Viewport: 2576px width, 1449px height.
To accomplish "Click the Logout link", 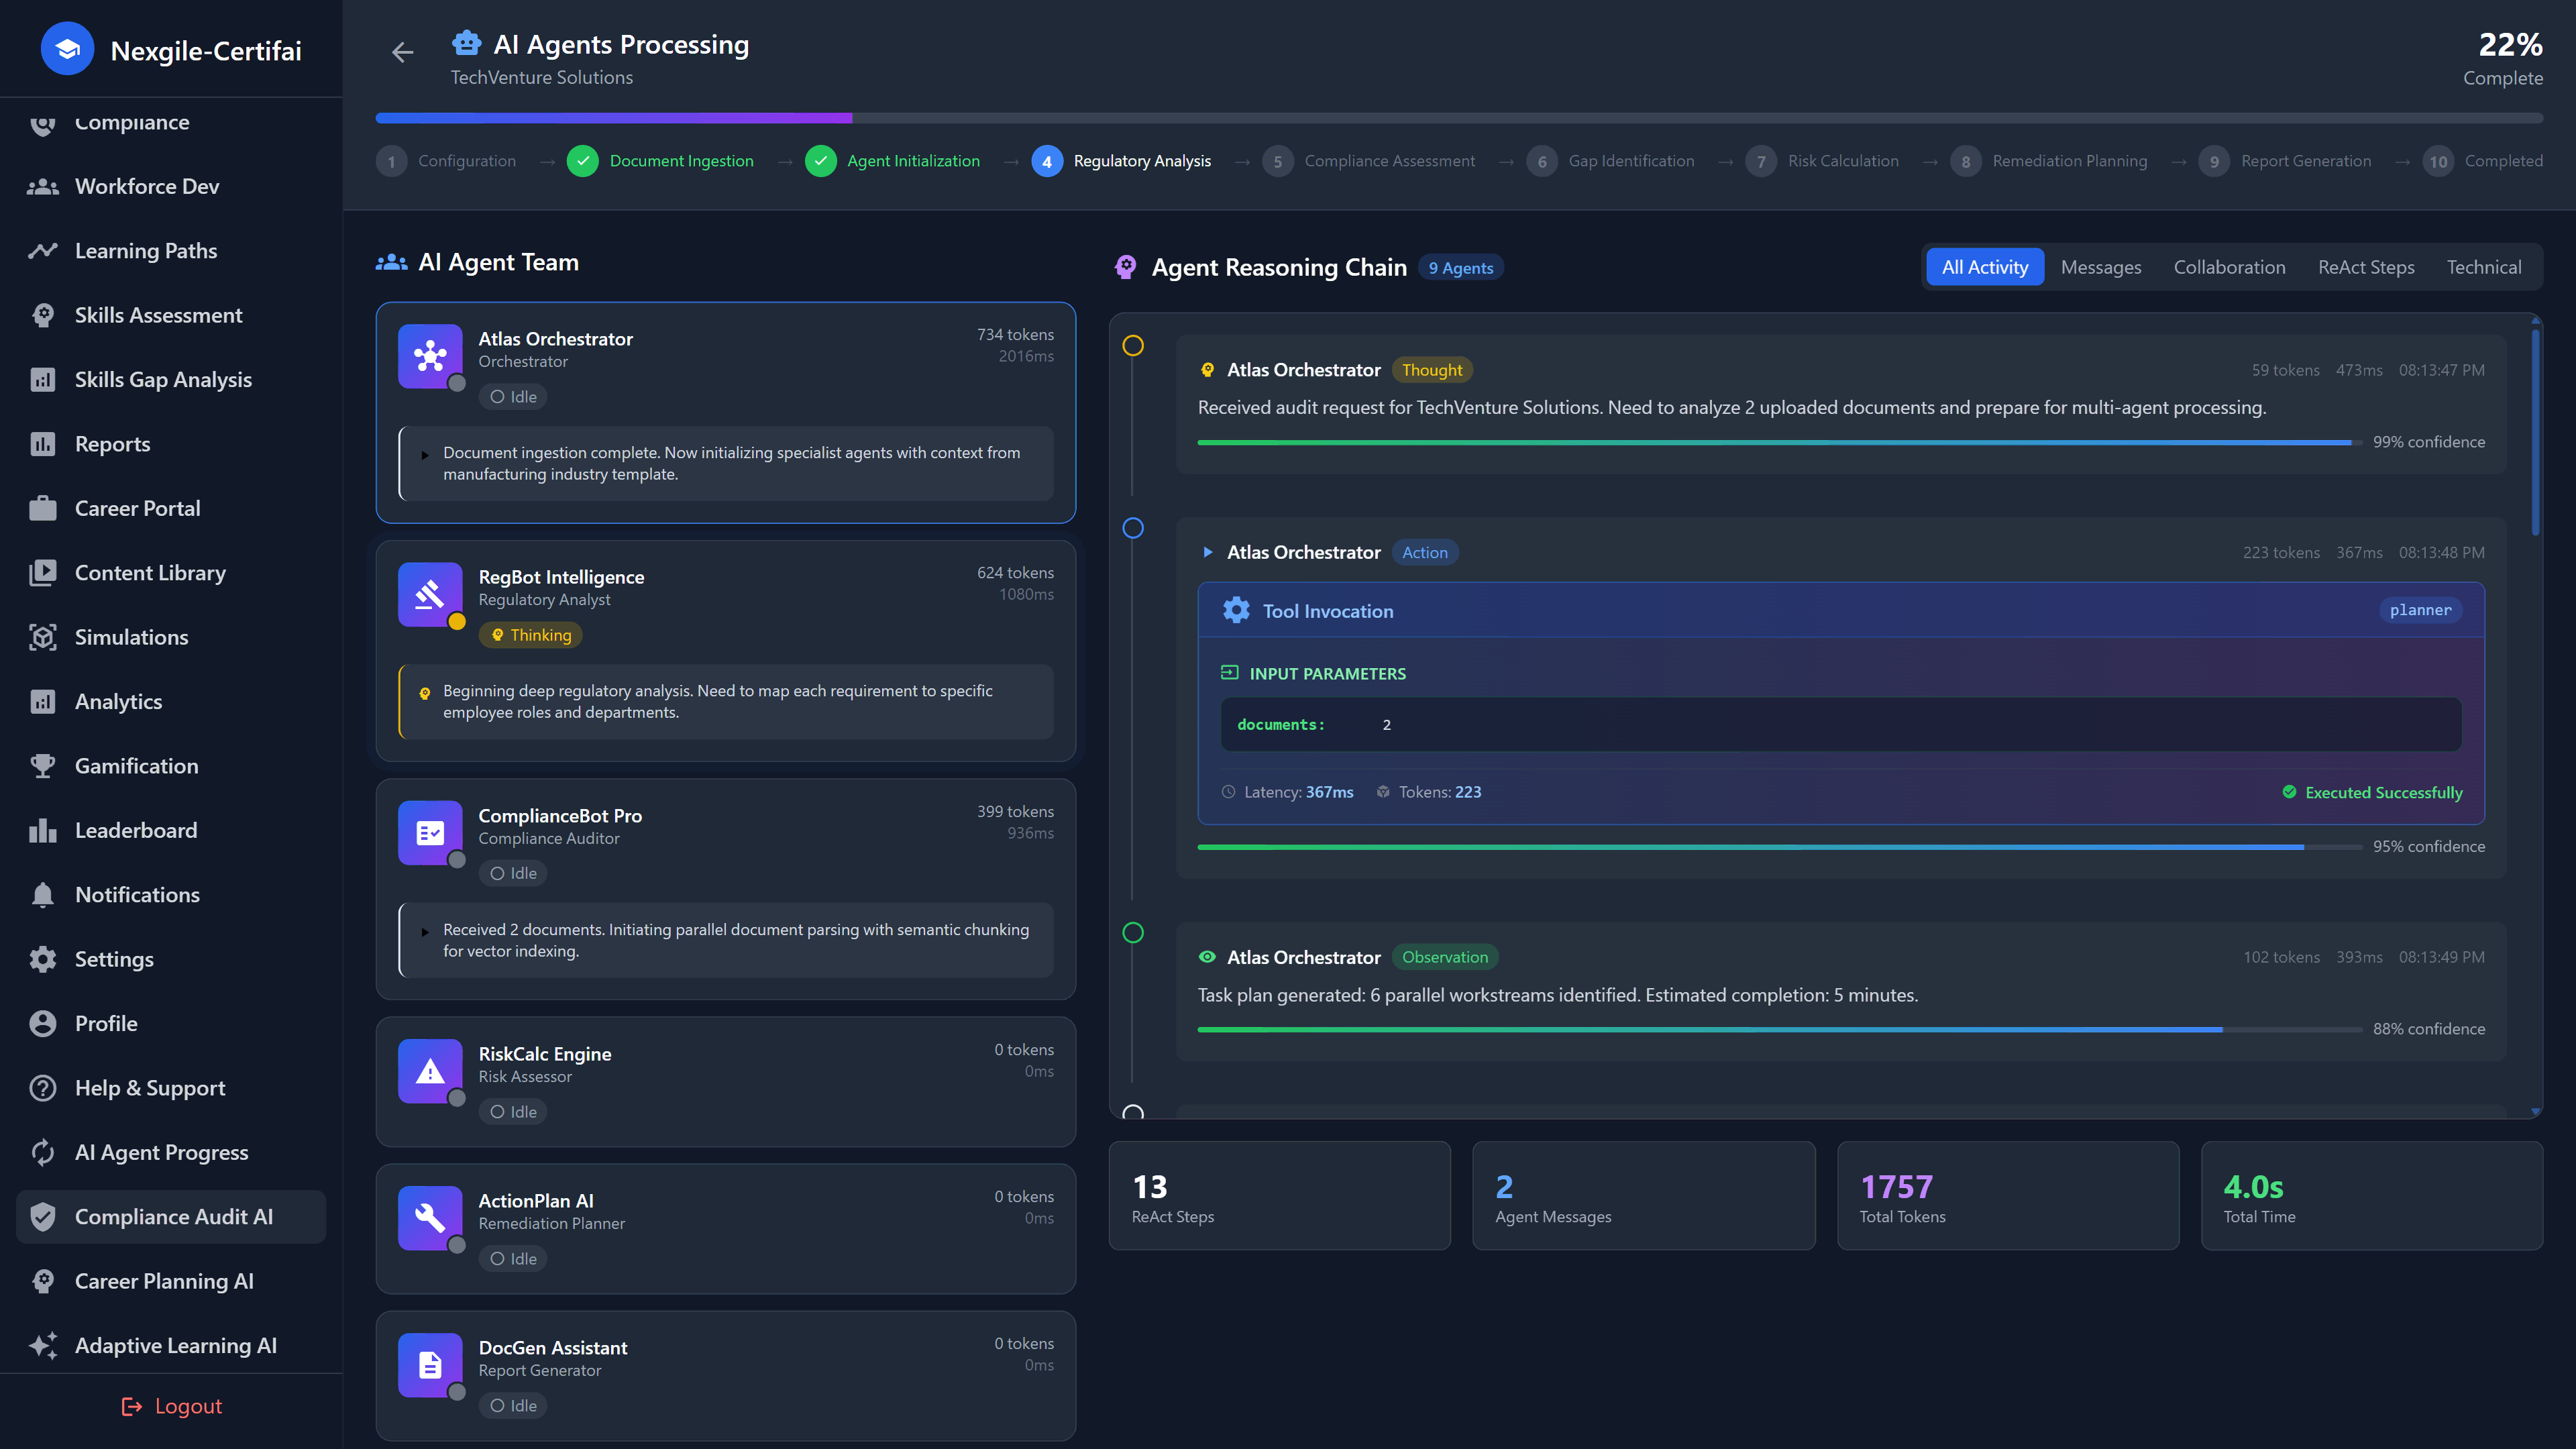I will (x=173, y=1405).
